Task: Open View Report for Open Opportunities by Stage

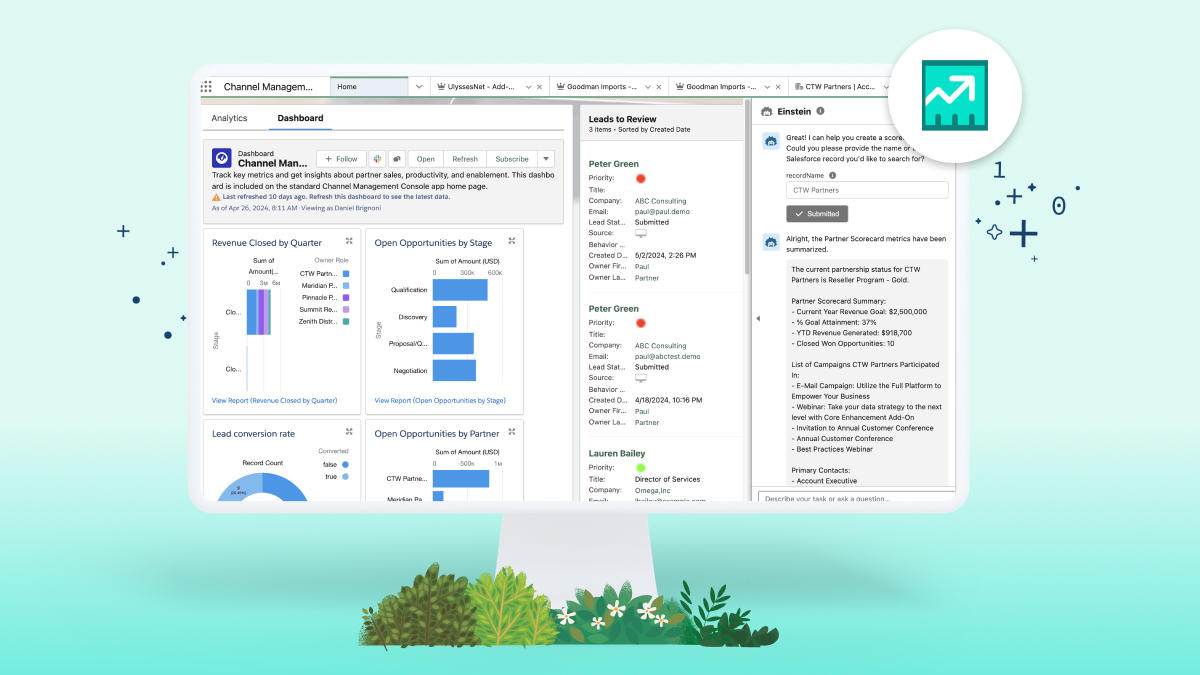Action: [438, 400]
